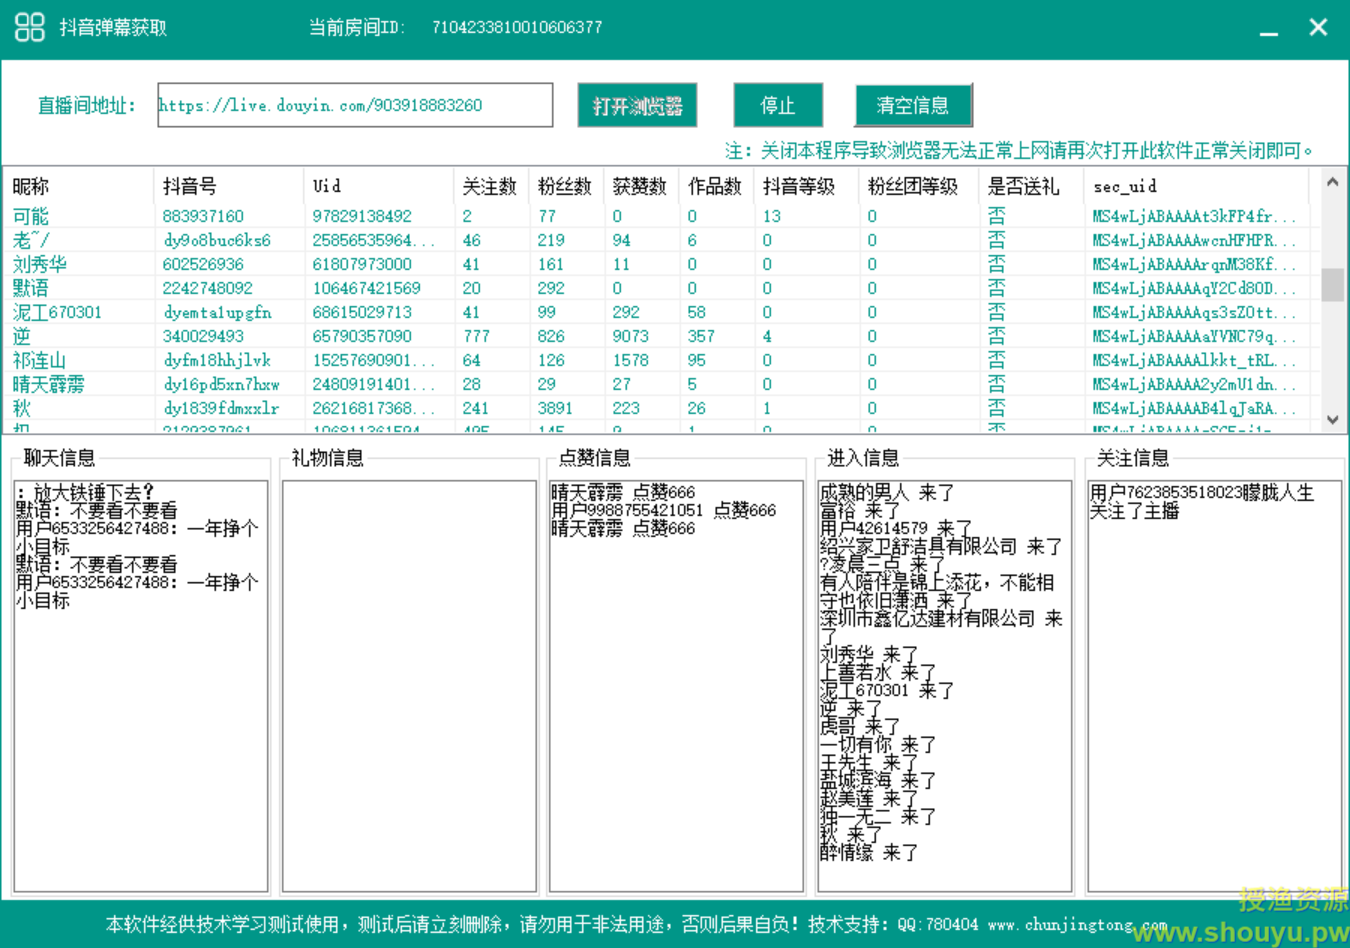Click the Douyin ID 602526936
This screenshot has height=948, width=1350.
tap(203, 264)
